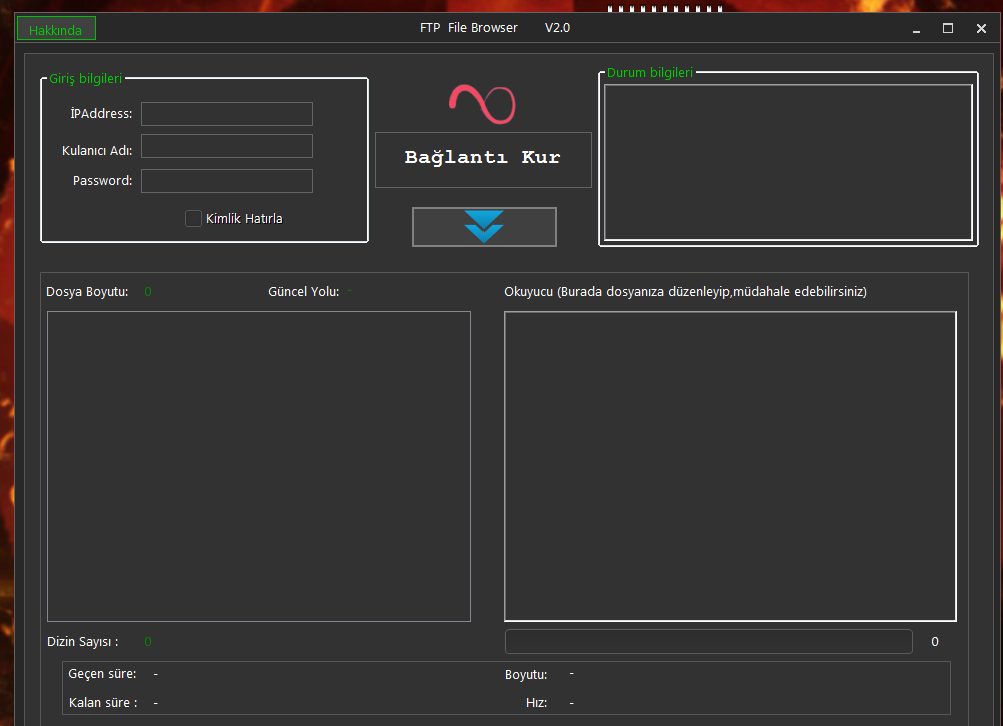Image resolution: width=1003 pixels, height=726 pixels.
Task: Click the empty file list under Dosya Boyutu
Action: tap(259, 466)
